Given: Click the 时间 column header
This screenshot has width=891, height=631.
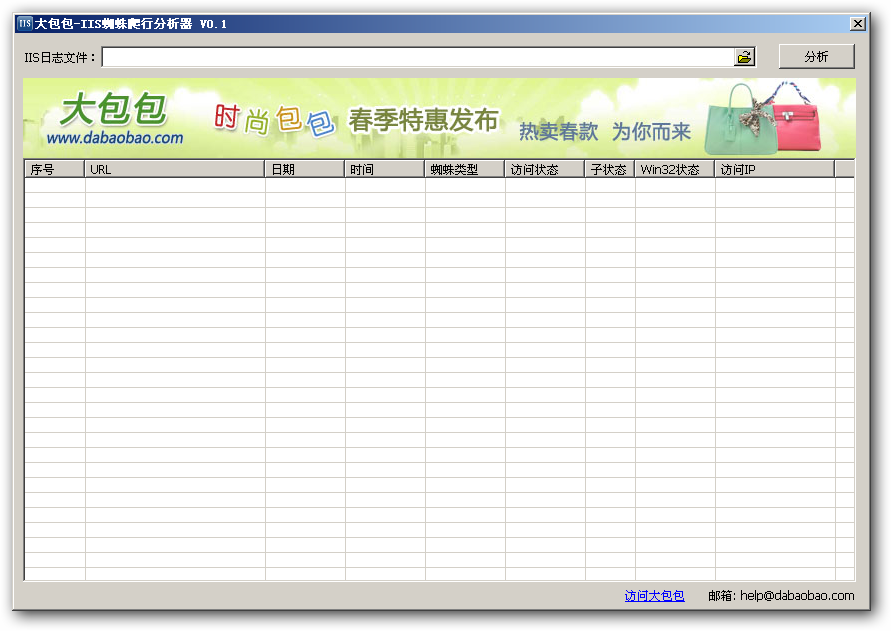Looking at the screenshot, I should (385, 169).
